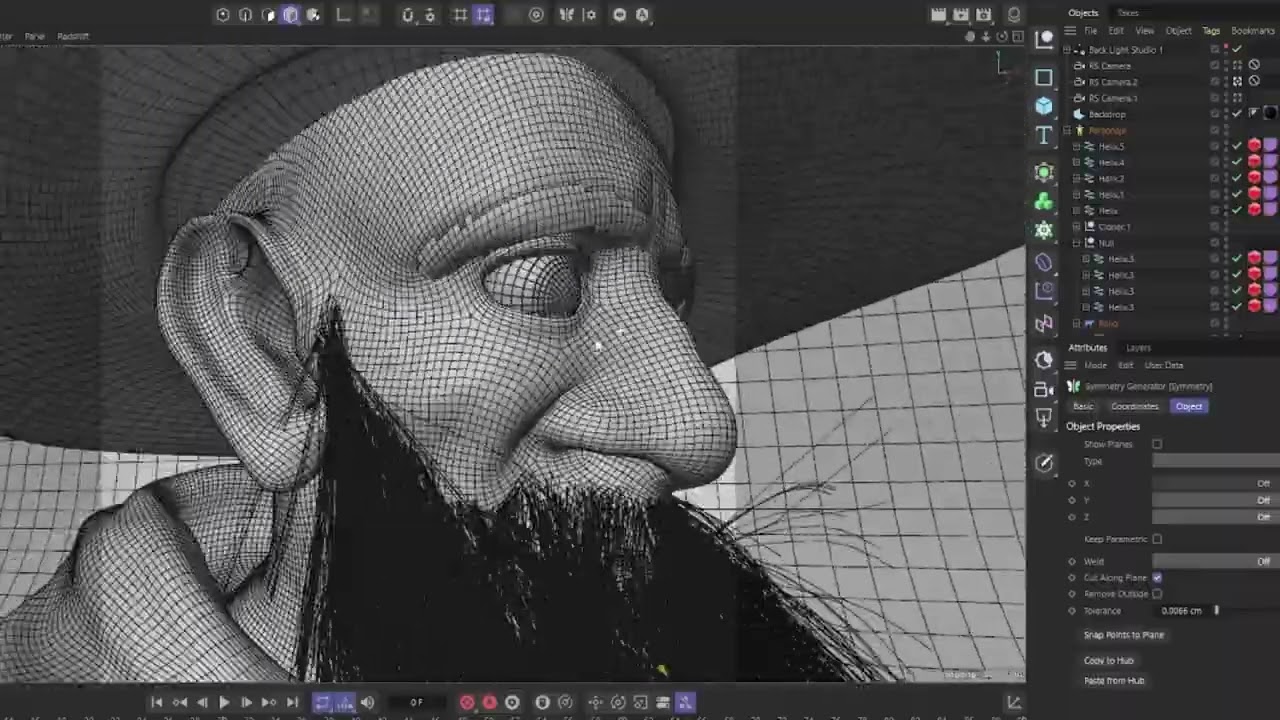Viewport: 1280px width, 720px height.
Task: Open the Bookmarks menu in Objects manager
Action: coord(1253,31)
